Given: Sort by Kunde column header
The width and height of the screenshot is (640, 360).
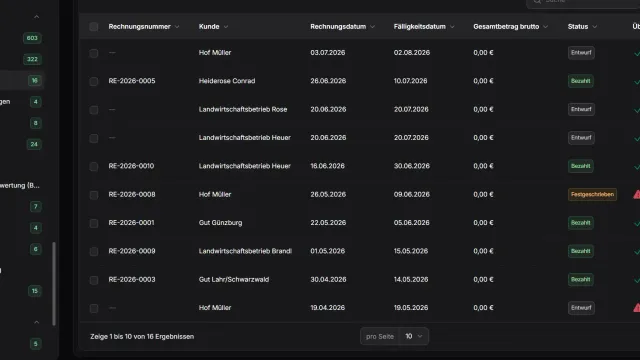Looking at the screenshot, I should point(213,27).
